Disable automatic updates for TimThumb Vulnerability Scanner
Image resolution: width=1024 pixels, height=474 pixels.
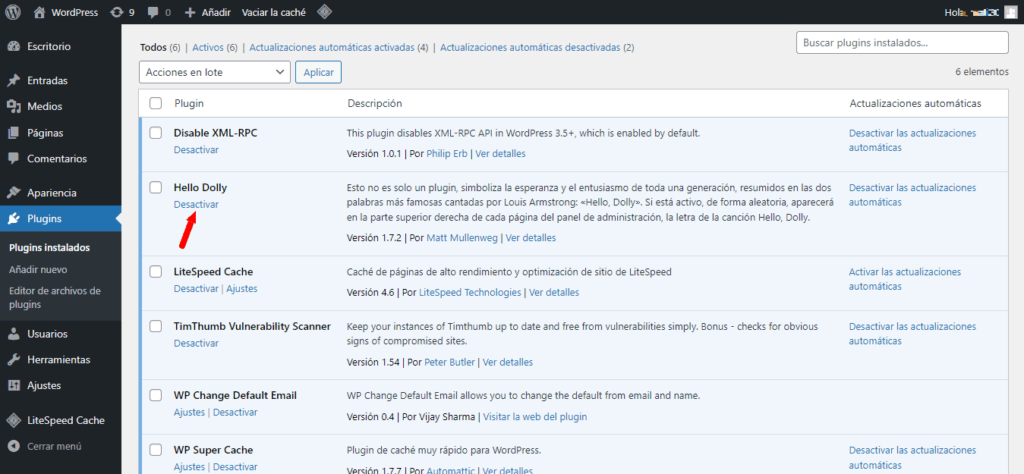point(912,333)
